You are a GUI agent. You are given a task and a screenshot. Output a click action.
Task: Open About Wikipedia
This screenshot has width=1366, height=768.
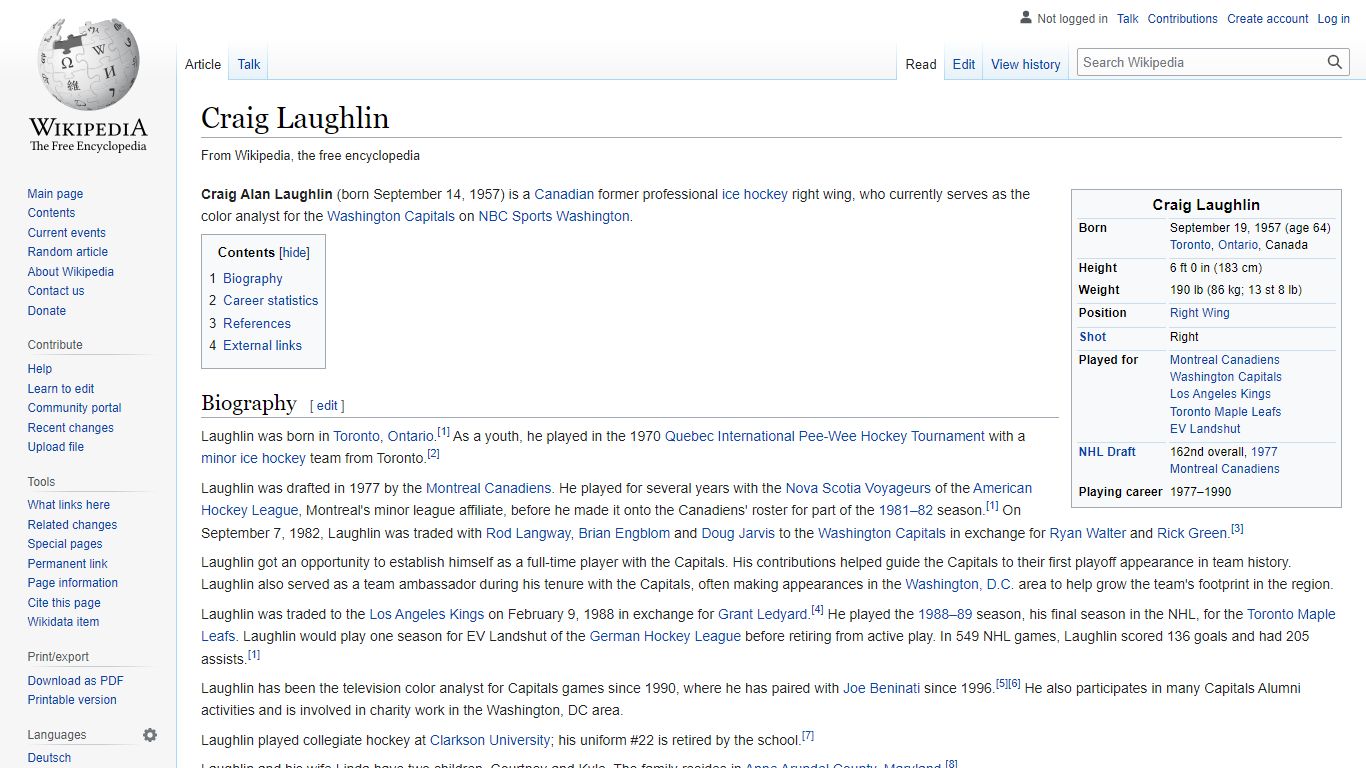tap(71, 272)
